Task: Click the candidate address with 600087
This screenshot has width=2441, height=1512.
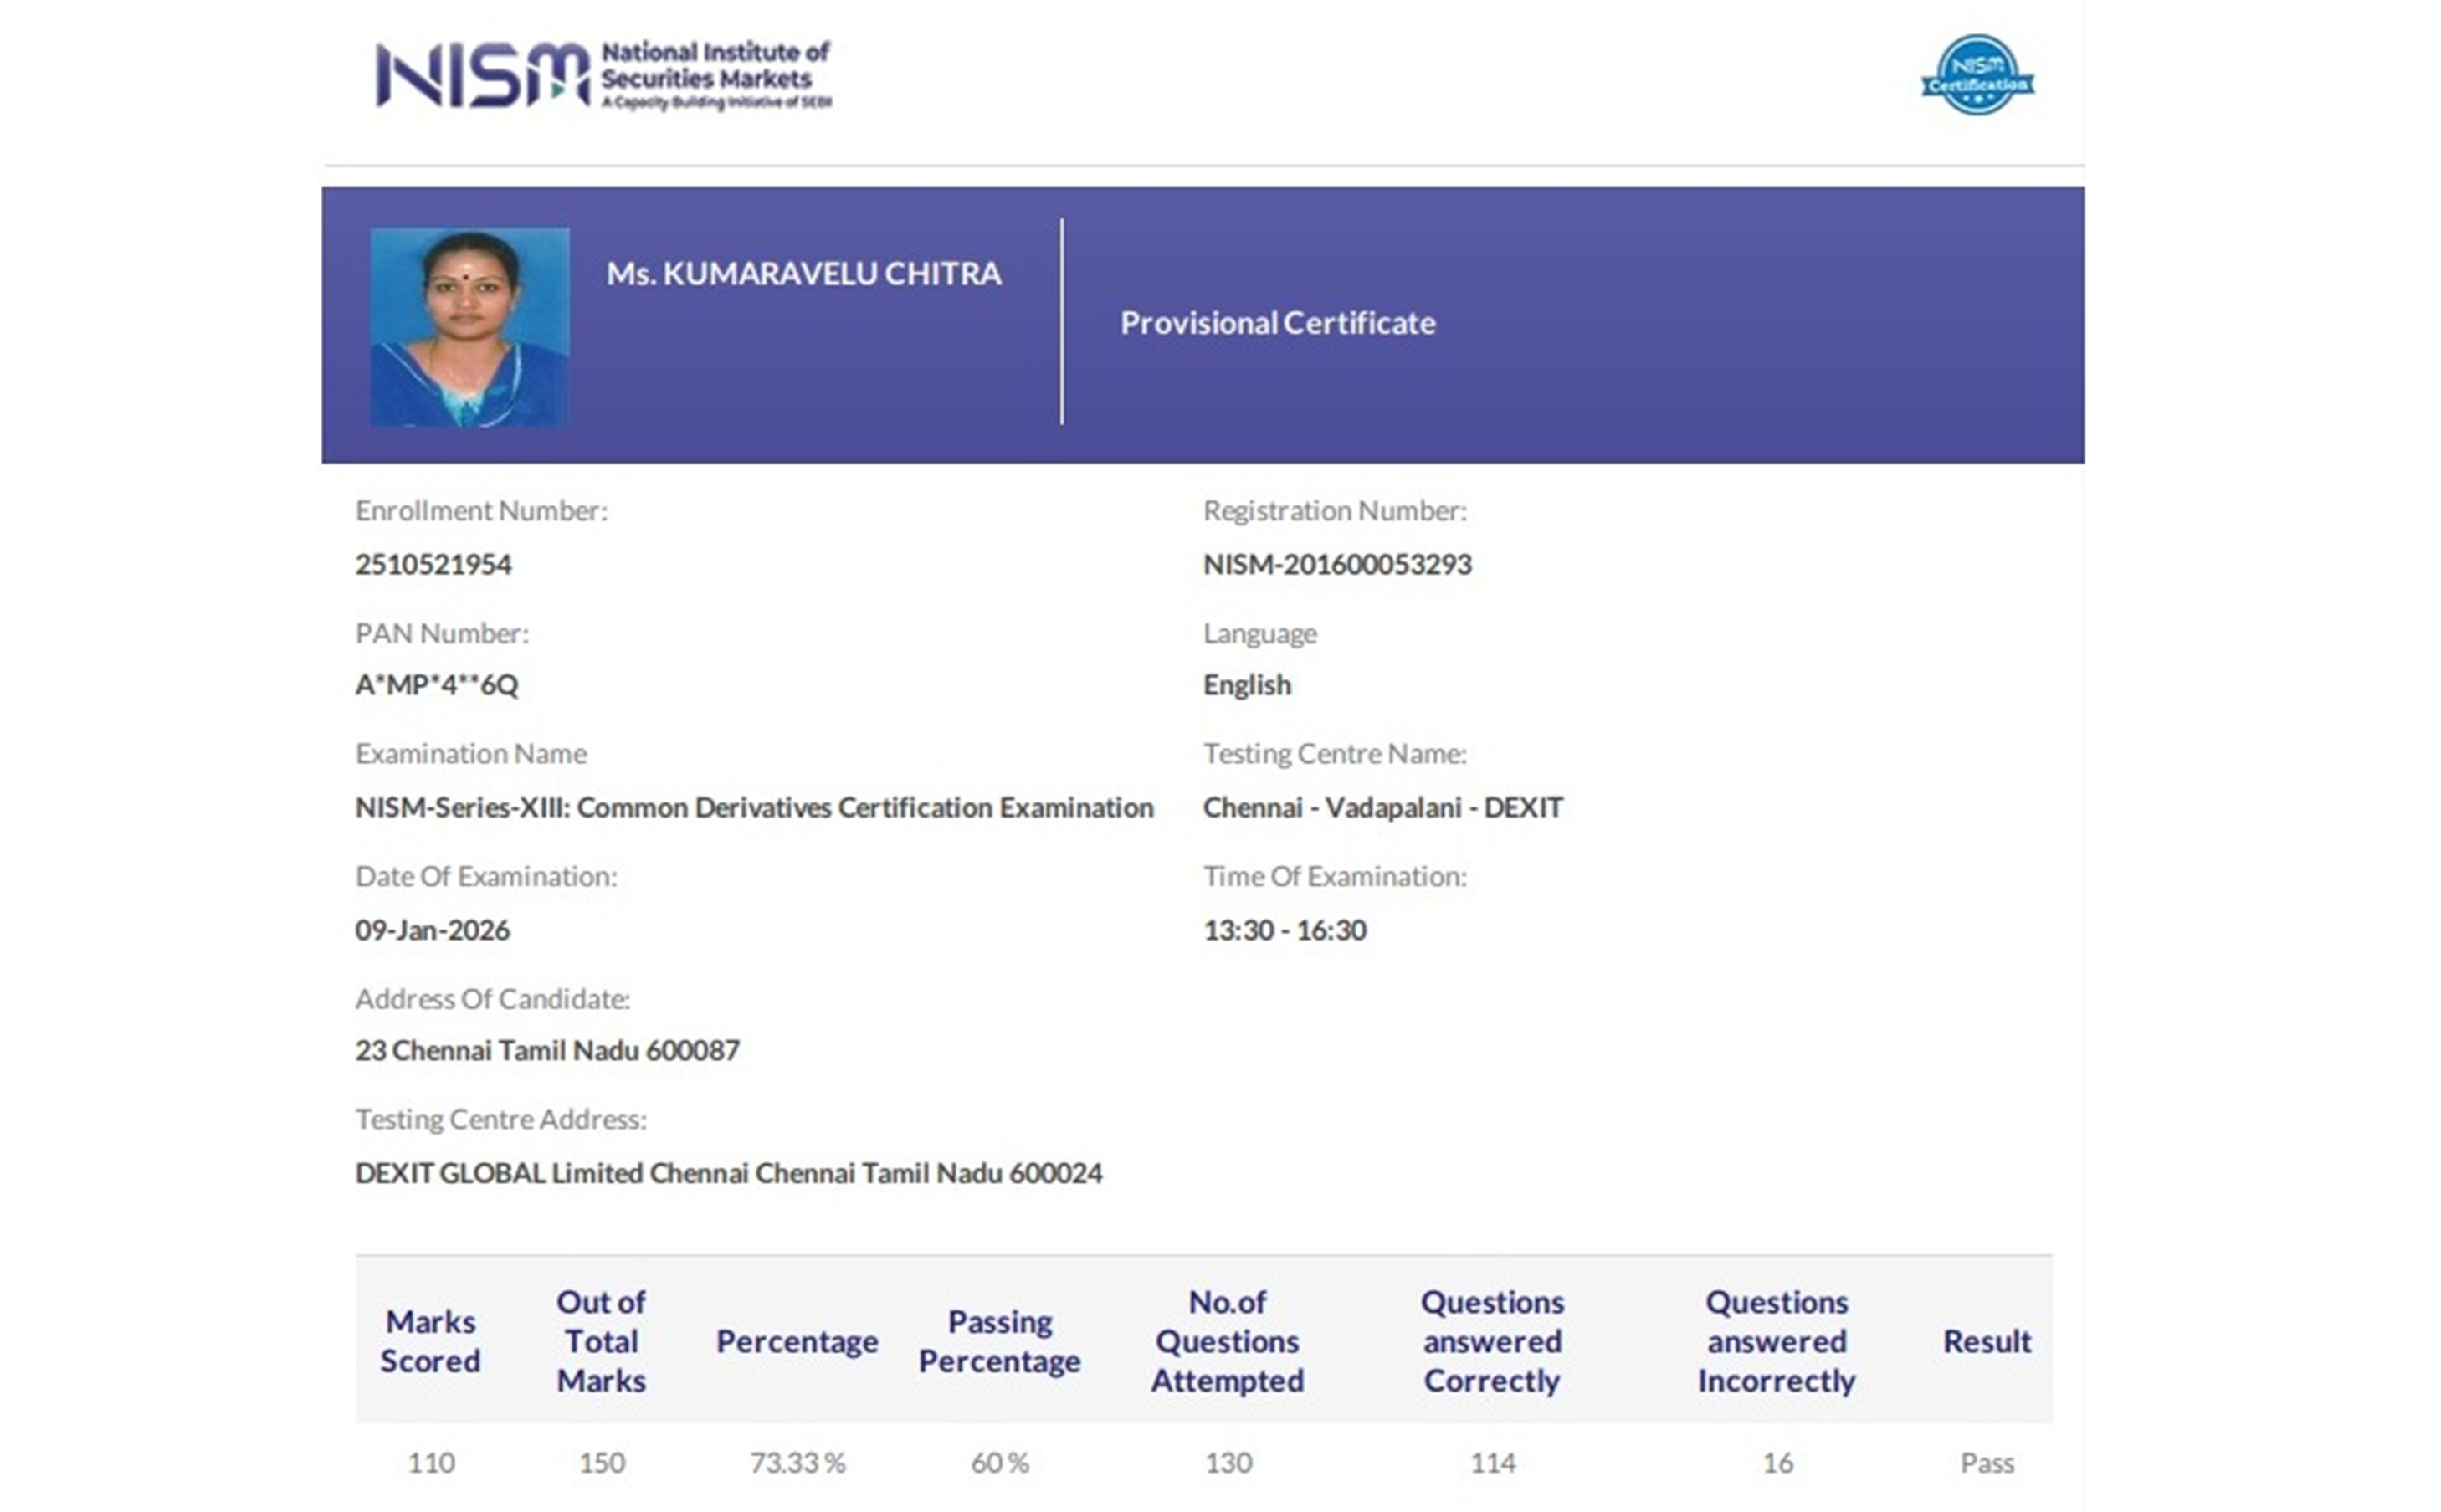Action: click(547, 1051)
